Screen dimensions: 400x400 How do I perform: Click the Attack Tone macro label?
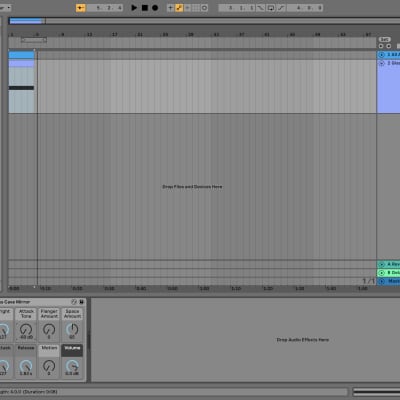click(26, 313)
